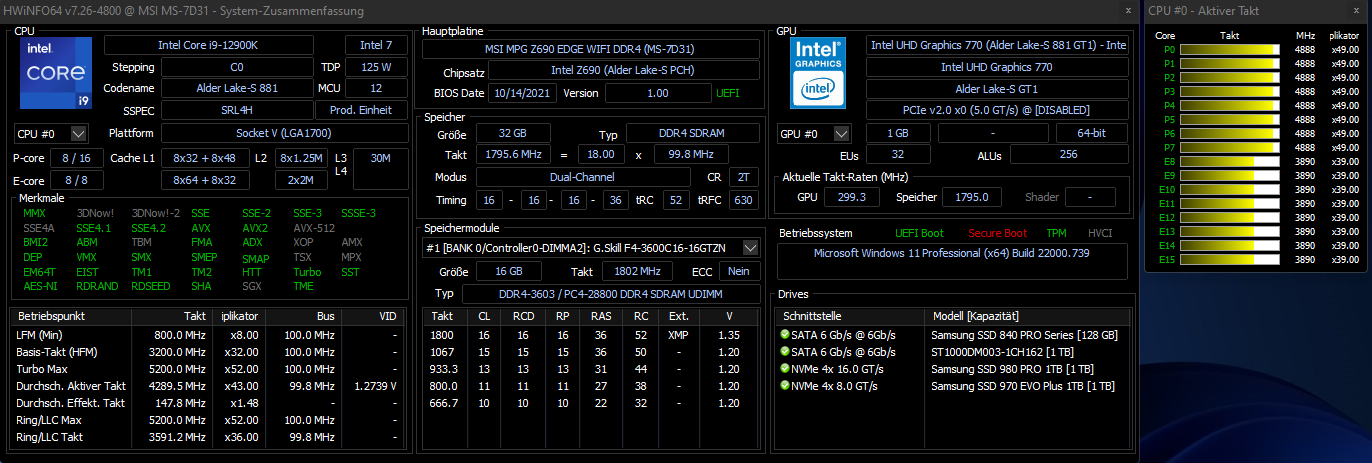1372x463 pixels.
Task: Click green status dot for Samsung SSD 980 PRO
Action: [x=784, y=369]
